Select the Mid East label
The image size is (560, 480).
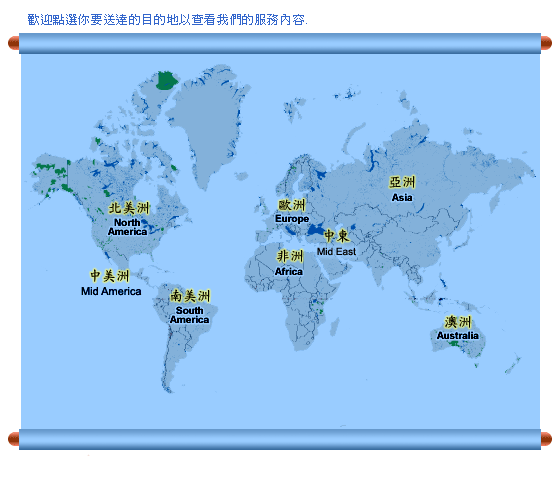pyautogui.click(x=336, y=252)
